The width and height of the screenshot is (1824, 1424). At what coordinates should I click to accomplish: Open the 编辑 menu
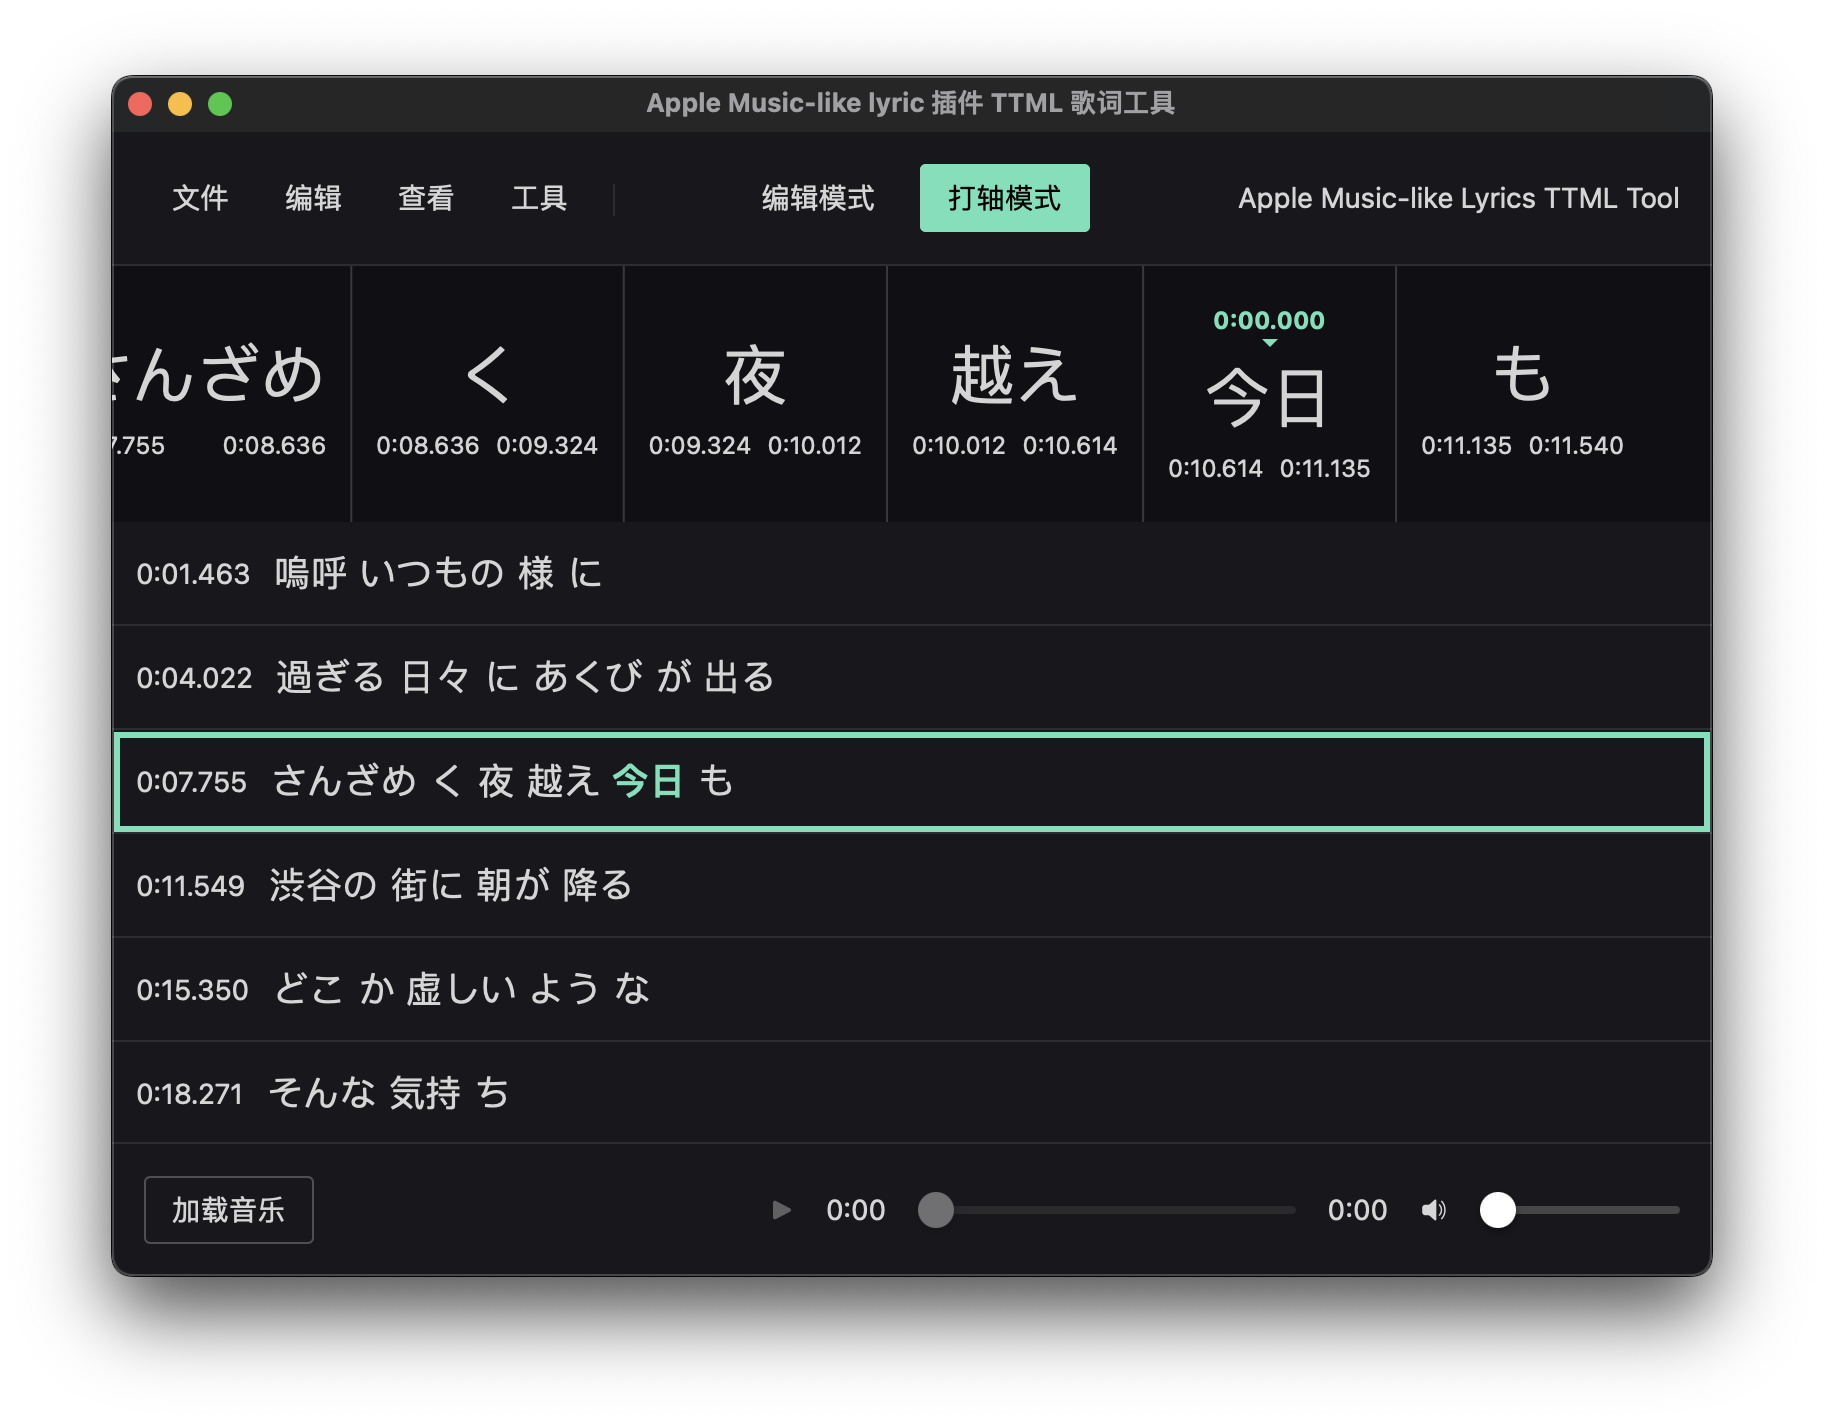[x=314, y=197]
